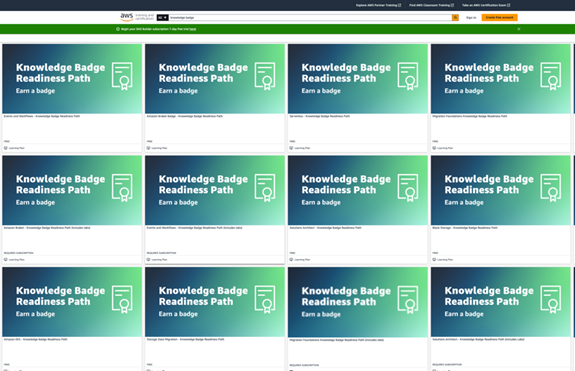This screenshot has height=371, width=575.
Task: Open Events and Workflows includes labs banner image
Action: coord(215,190)
